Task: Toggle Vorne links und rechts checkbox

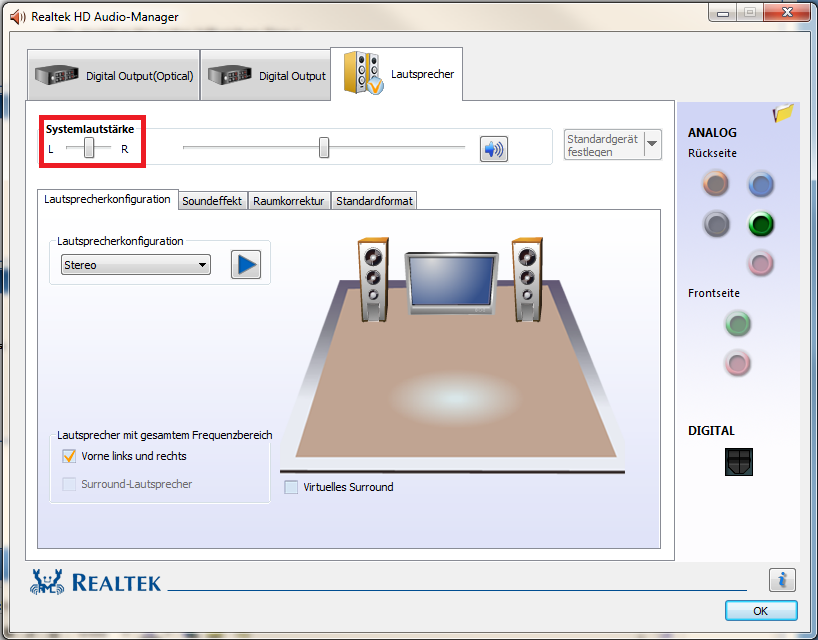Action: tap(69, 456)
